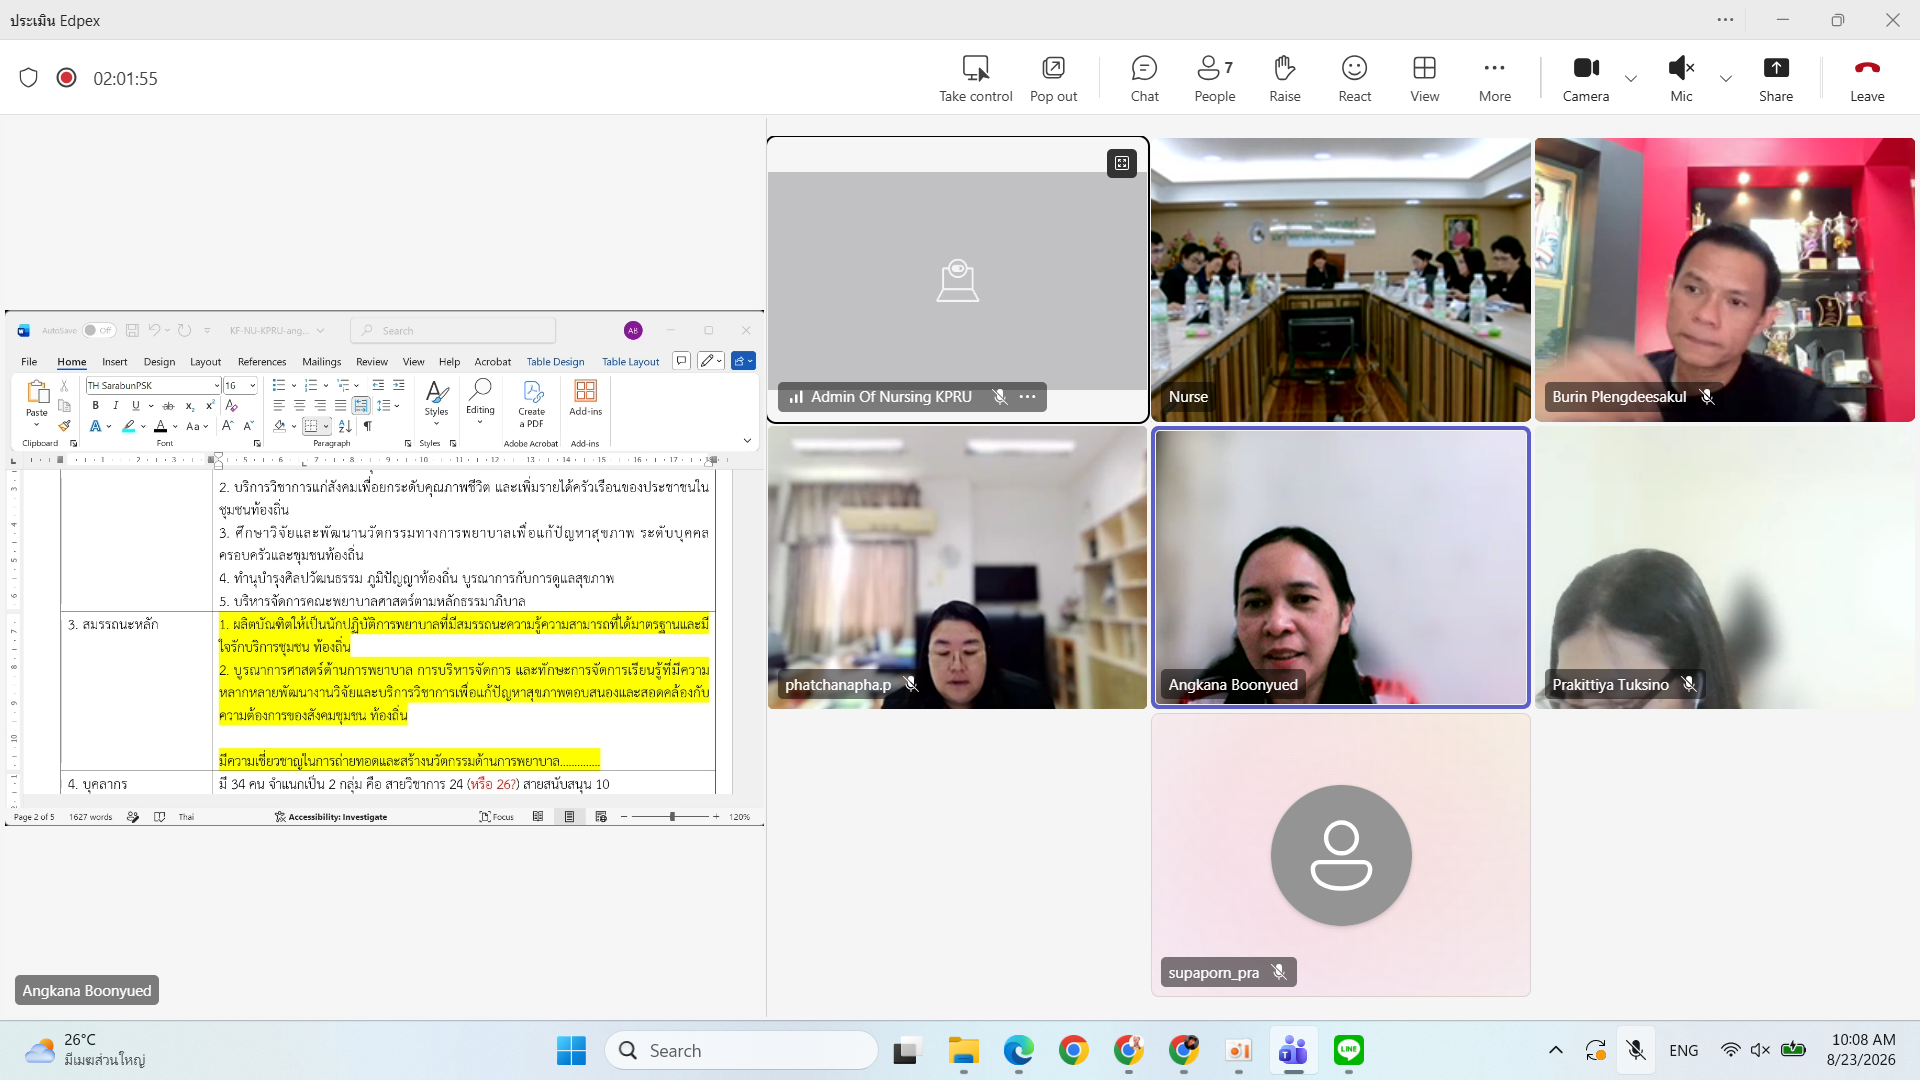
Task: Switch to the Review ribbon tab
Action: tap(372, 362)
